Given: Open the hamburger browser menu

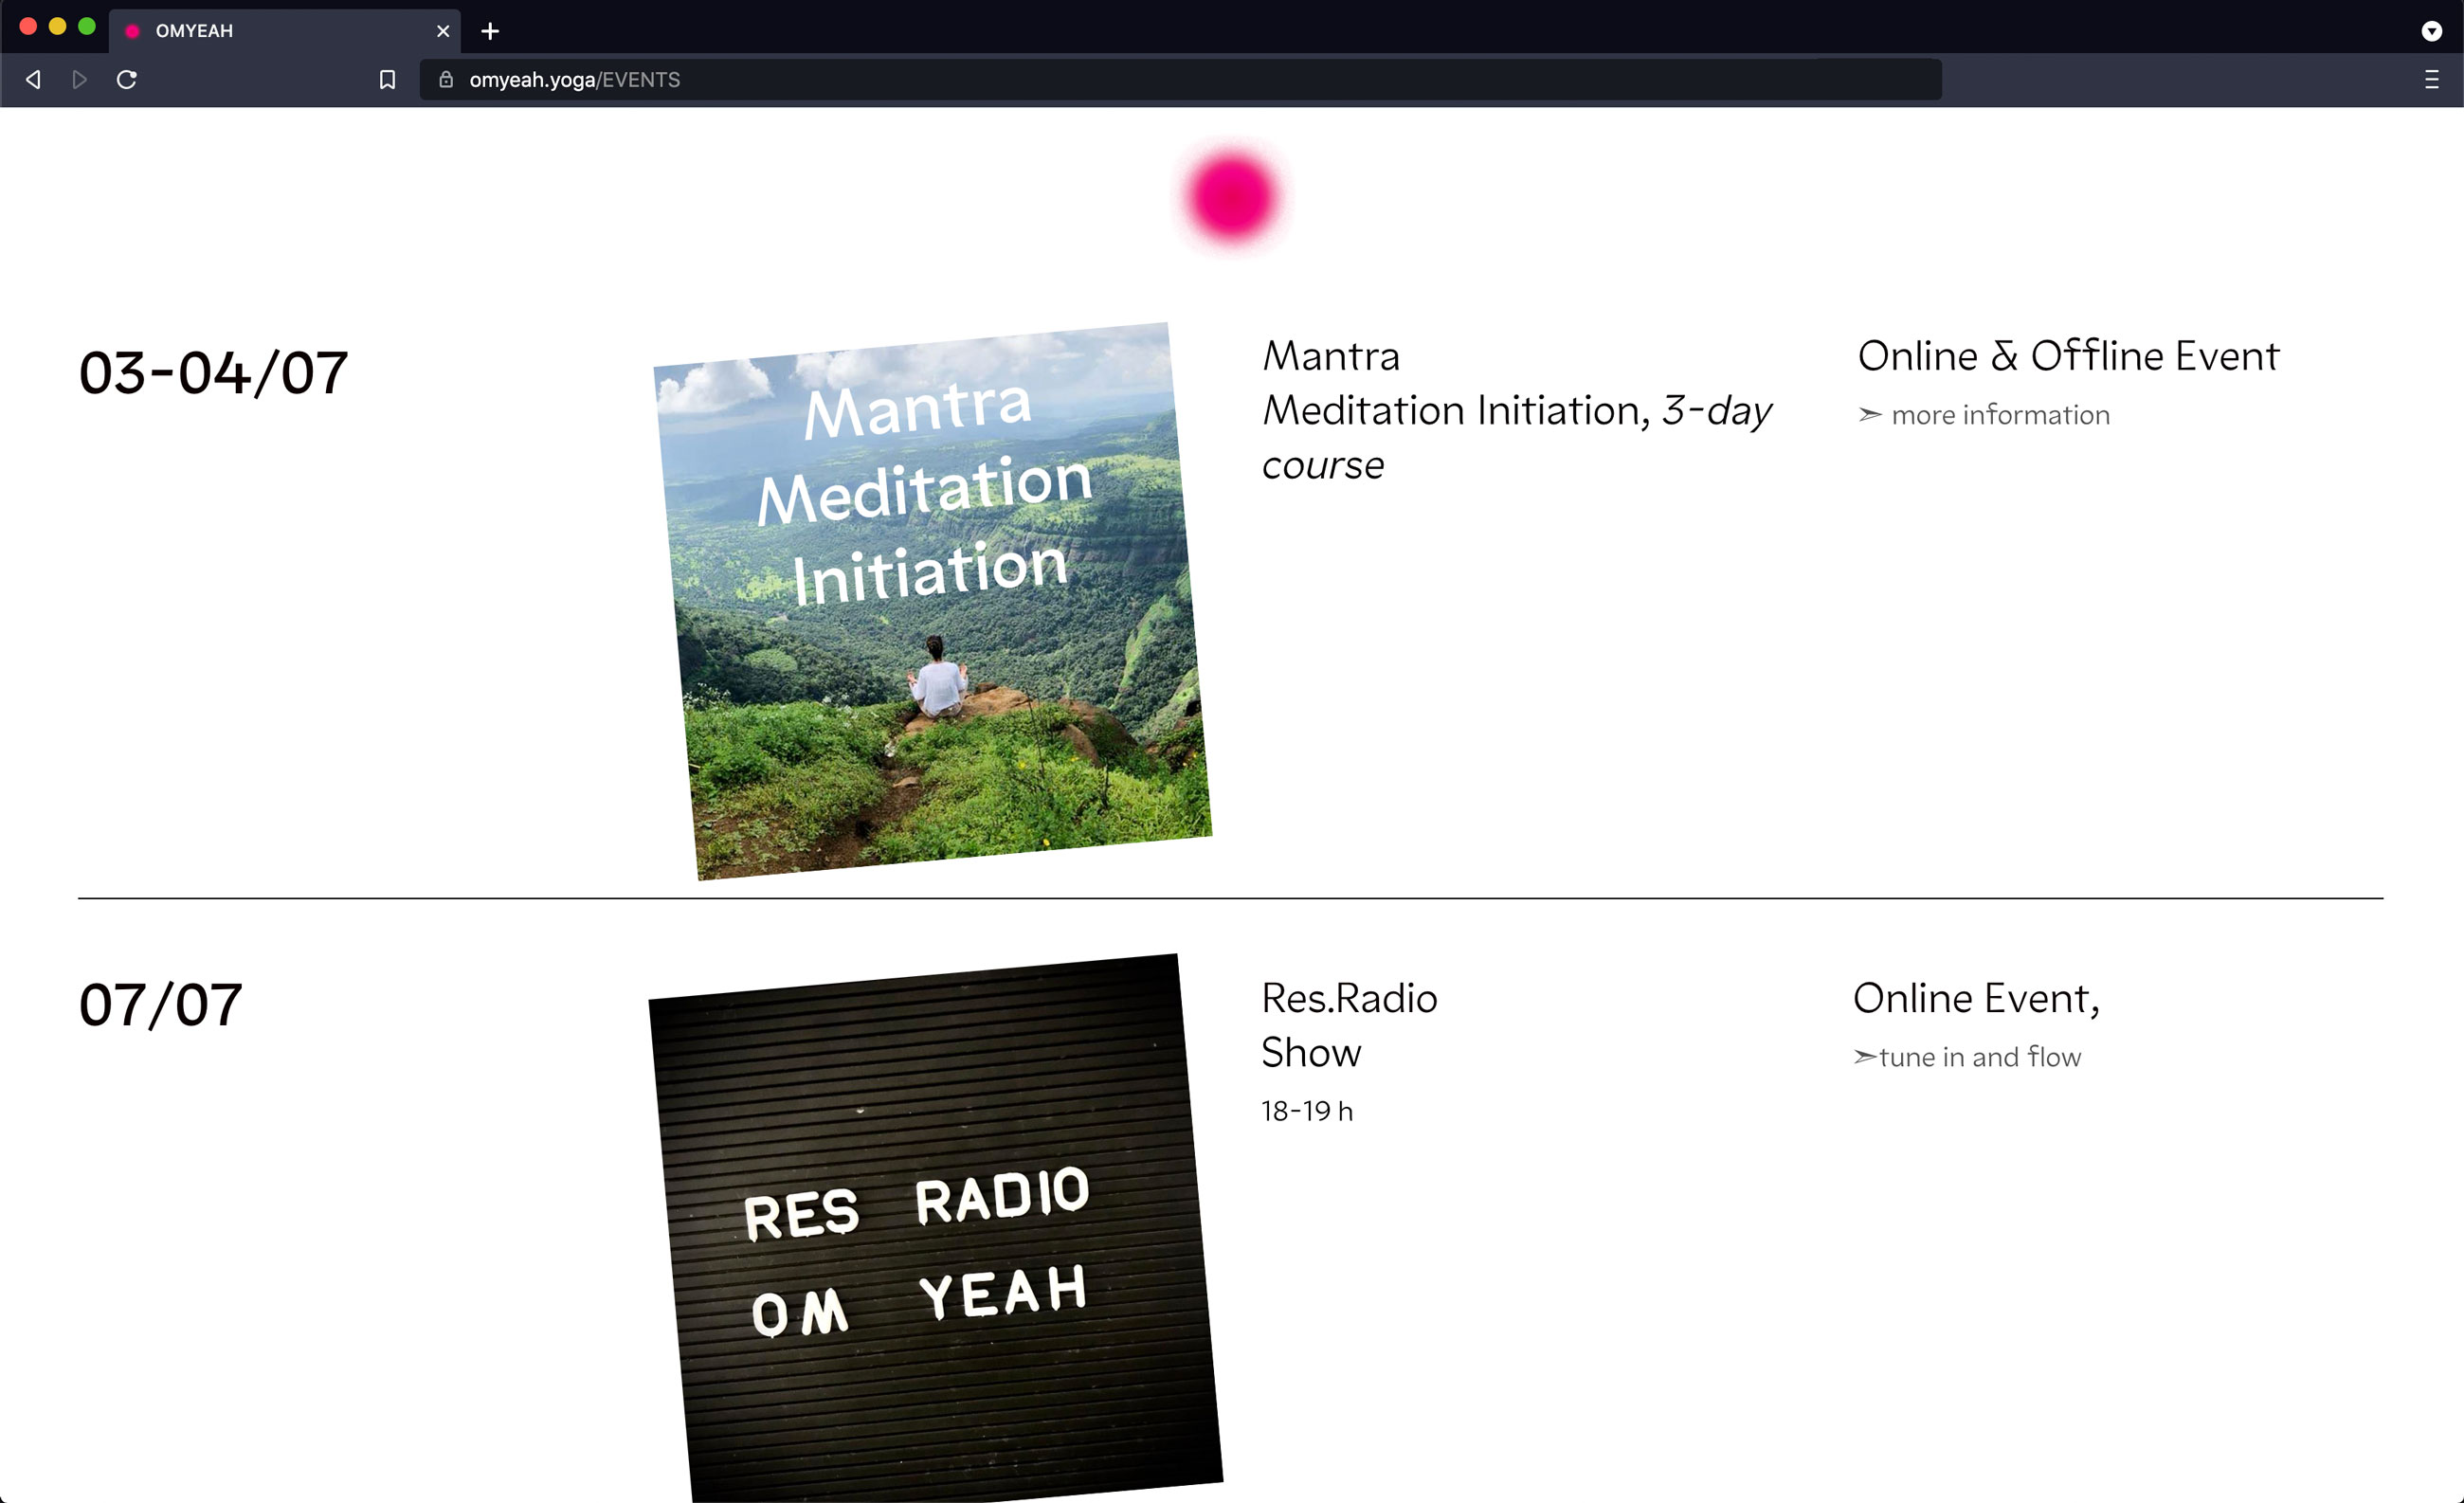Looking at the screenshot, I should [x=2431, y=80].
